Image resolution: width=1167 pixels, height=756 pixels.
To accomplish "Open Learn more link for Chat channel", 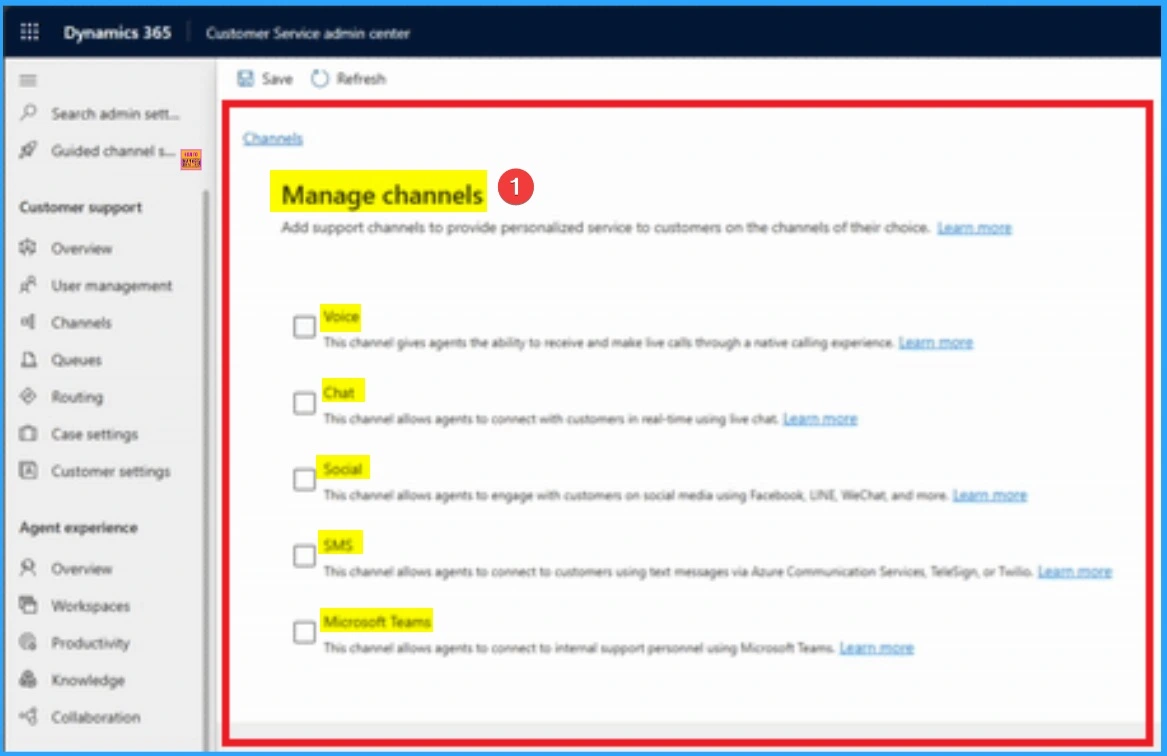I will click(x=820, y=419).
